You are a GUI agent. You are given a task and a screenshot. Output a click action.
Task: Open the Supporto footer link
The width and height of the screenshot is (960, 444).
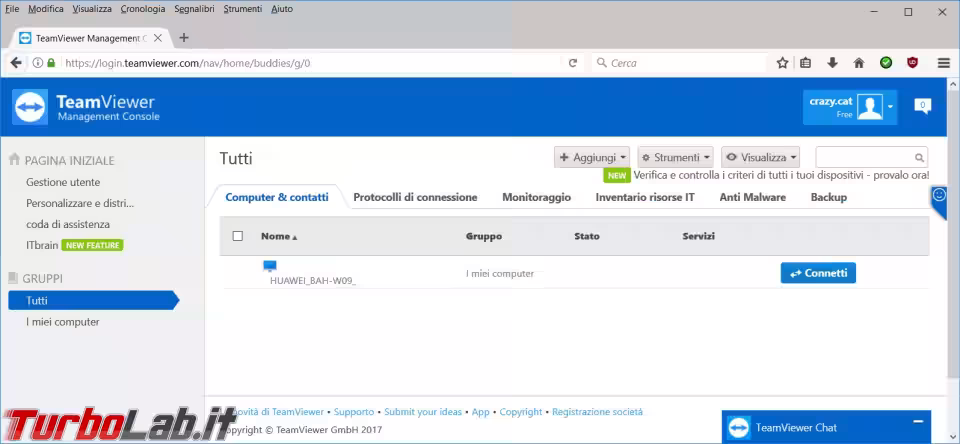[x=354, y=412]
